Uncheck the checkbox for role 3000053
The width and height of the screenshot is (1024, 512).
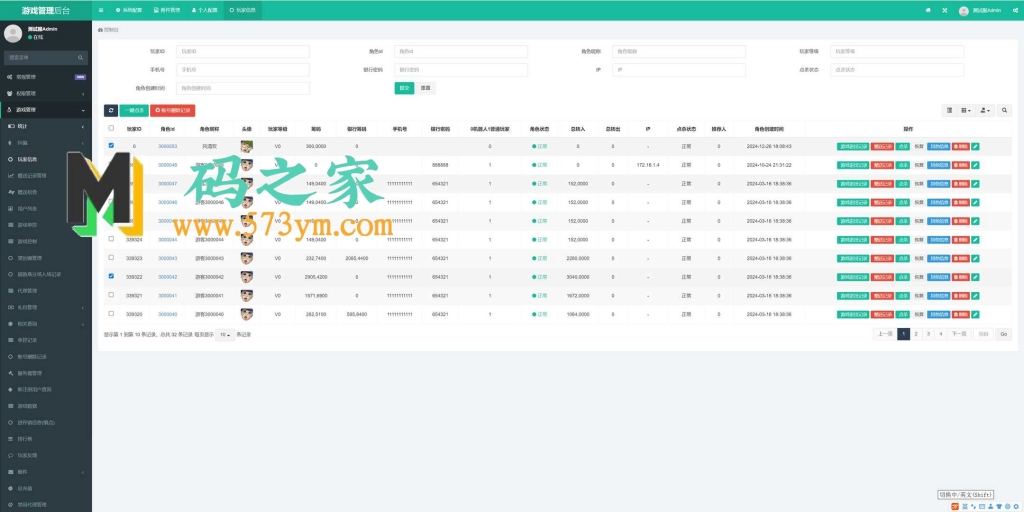pyautogui.click(x=111, y=146)
